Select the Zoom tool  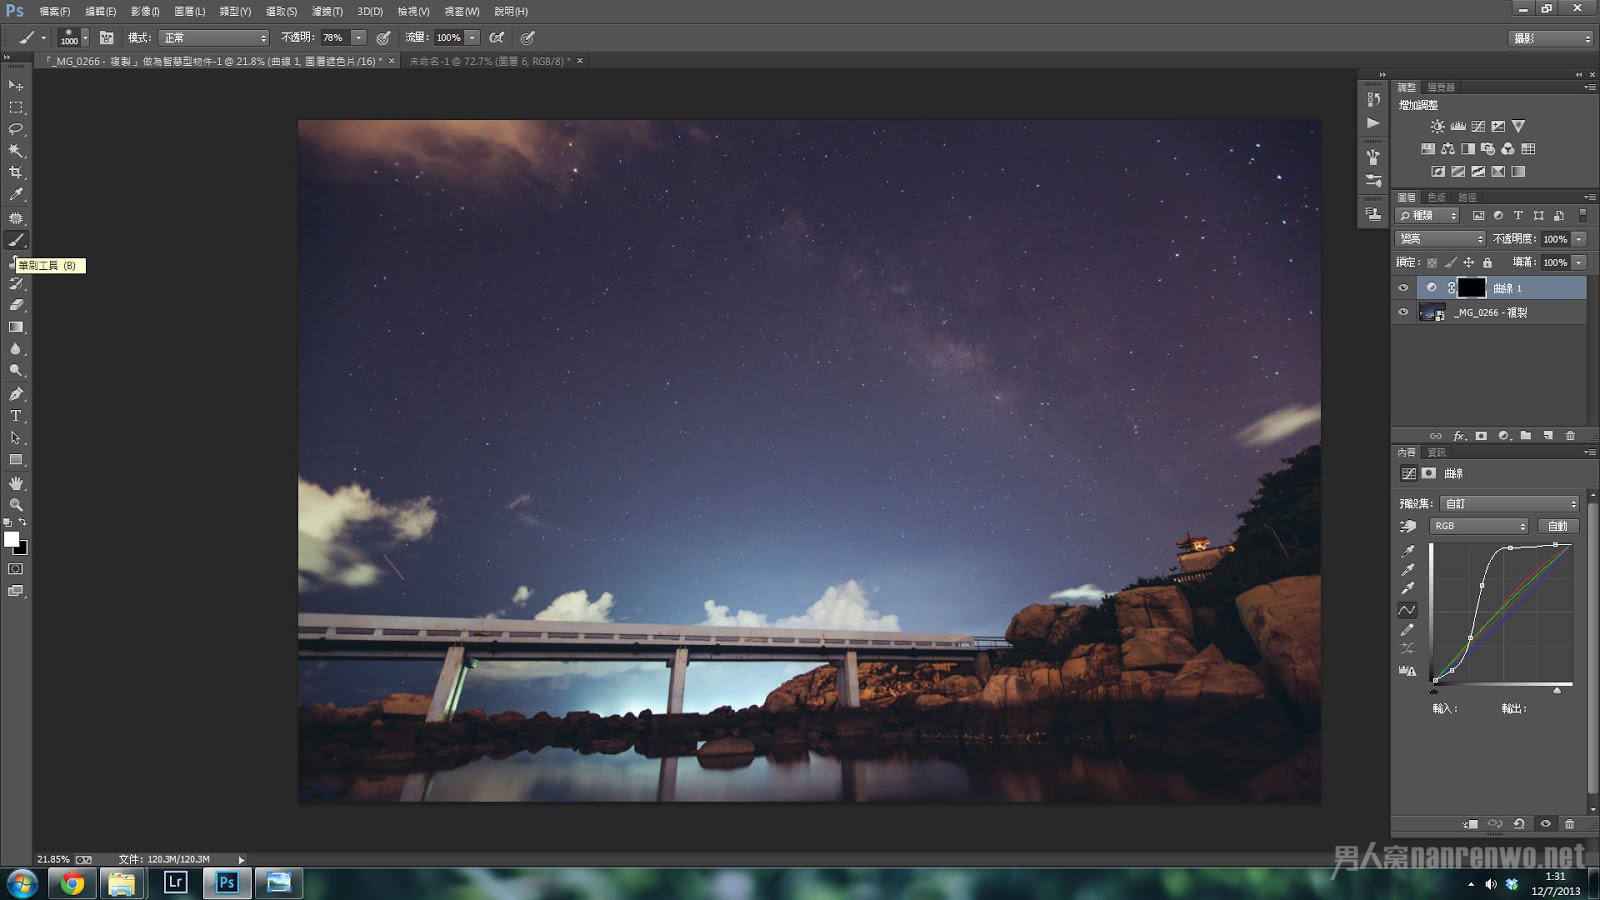(x=16, y=505)
